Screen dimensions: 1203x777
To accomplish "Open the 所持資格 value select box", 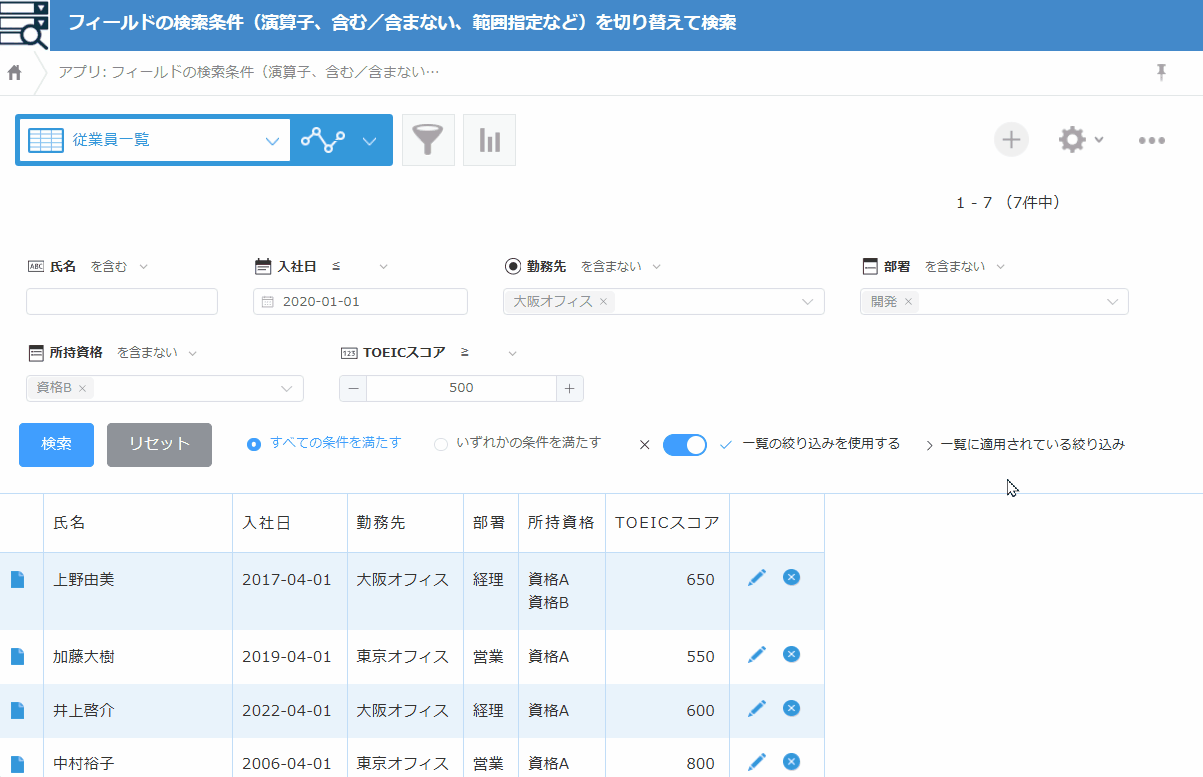I will [x=165, y=388].
